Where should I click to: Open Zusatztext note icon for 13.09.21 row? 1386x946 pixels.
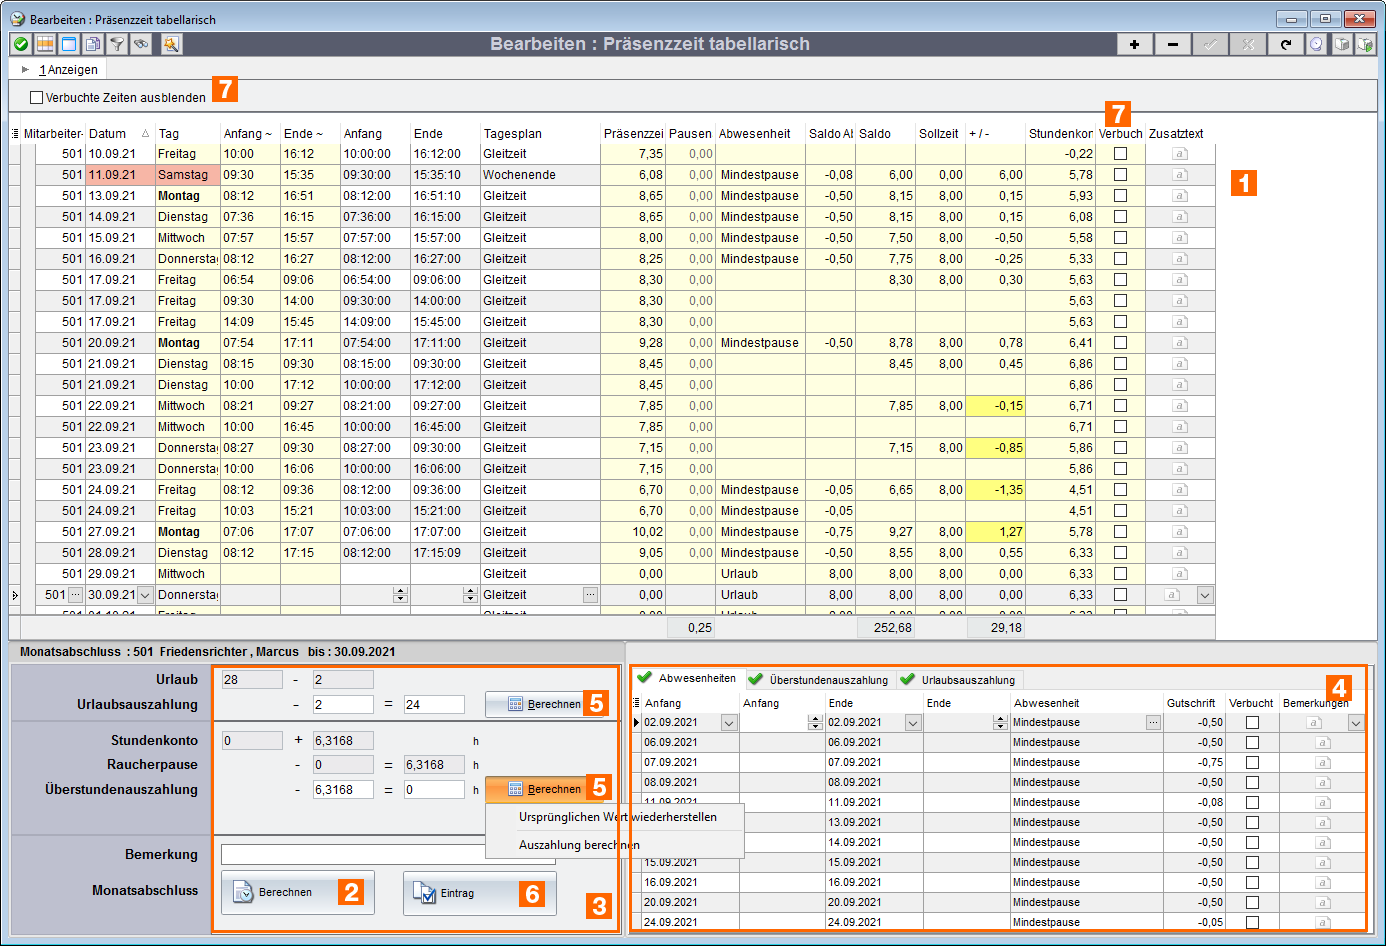tap(1180, 196)
